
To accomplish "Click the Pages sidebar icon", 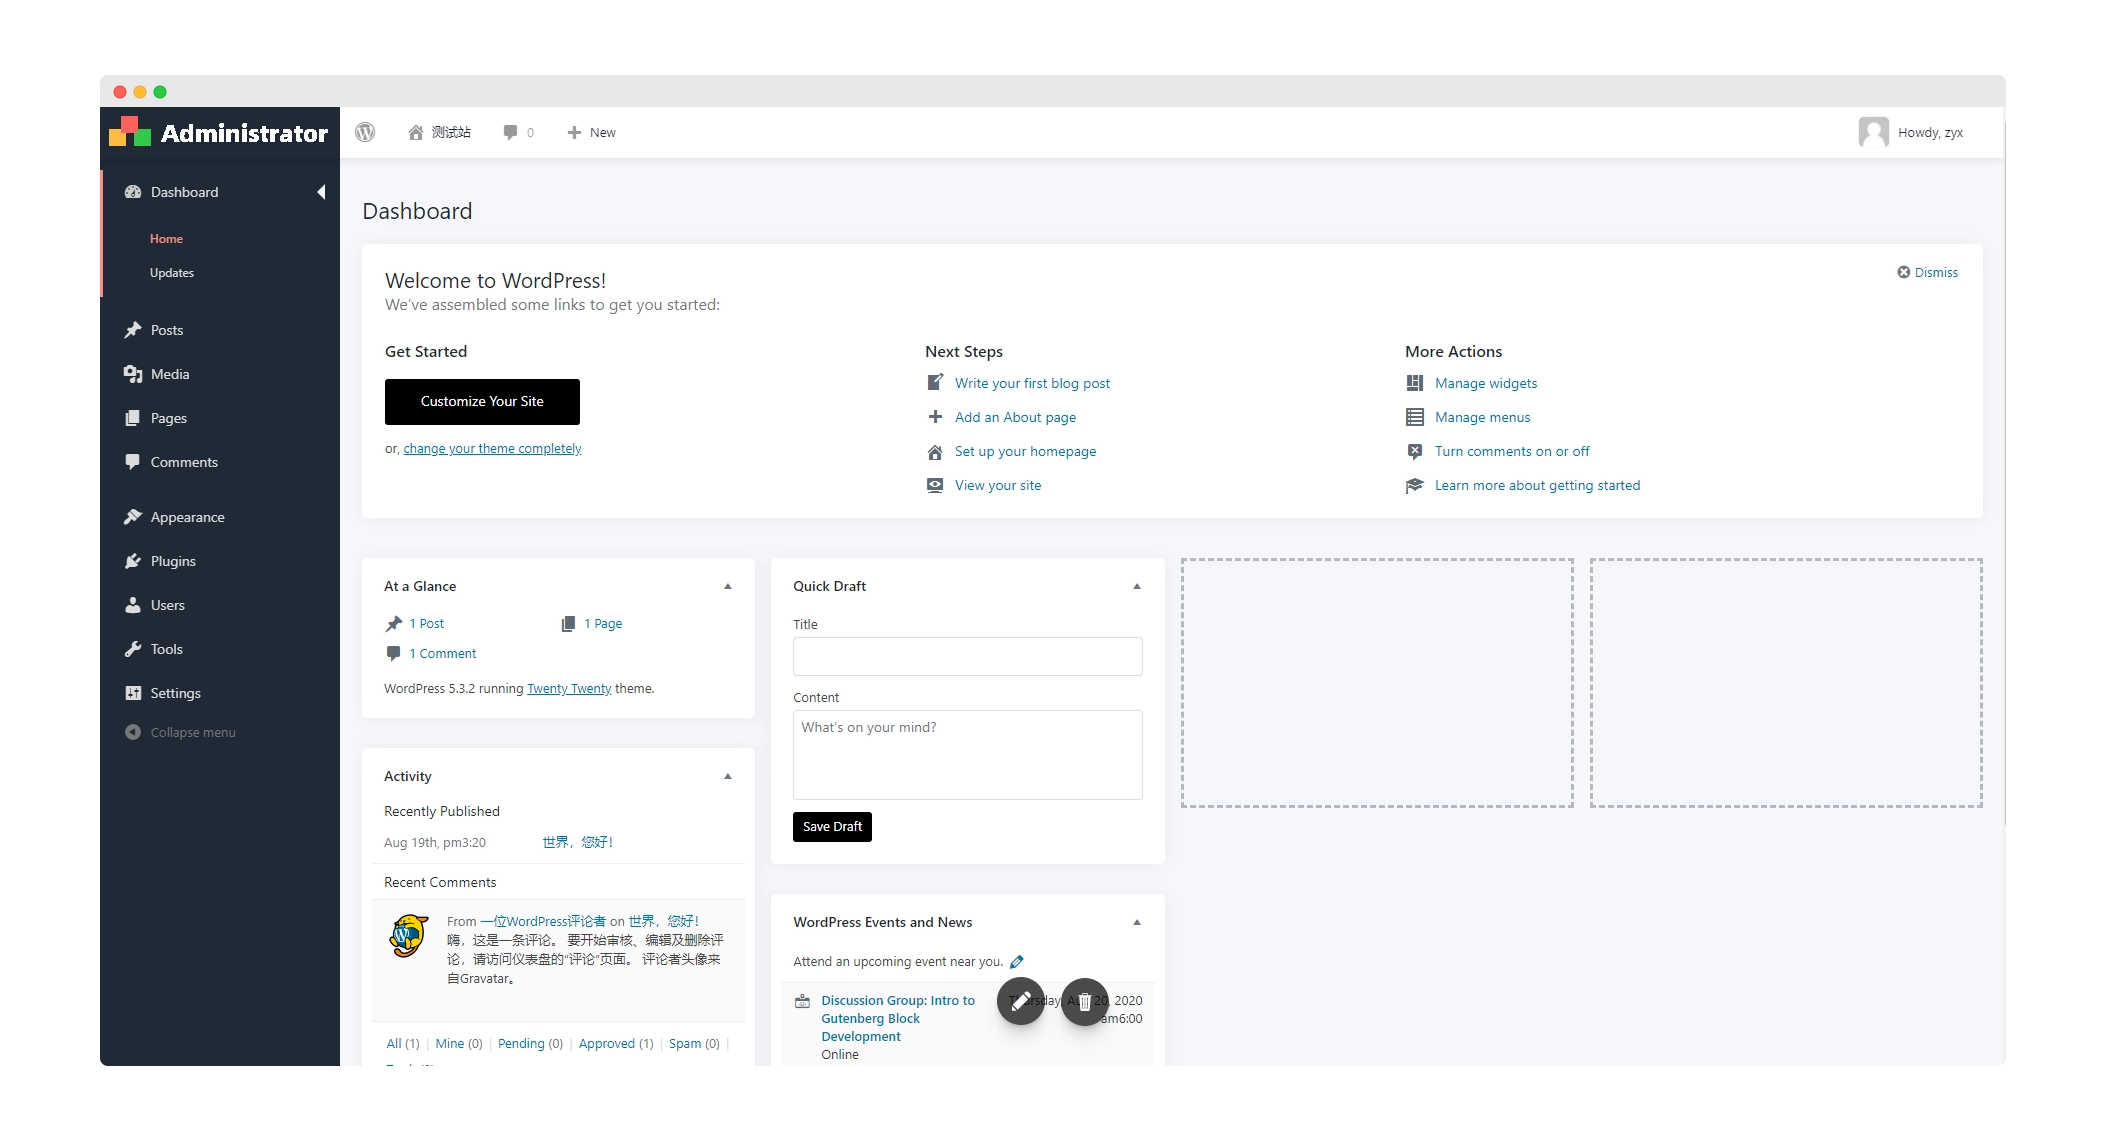I will pyautogui.click(x=133, y=418).
